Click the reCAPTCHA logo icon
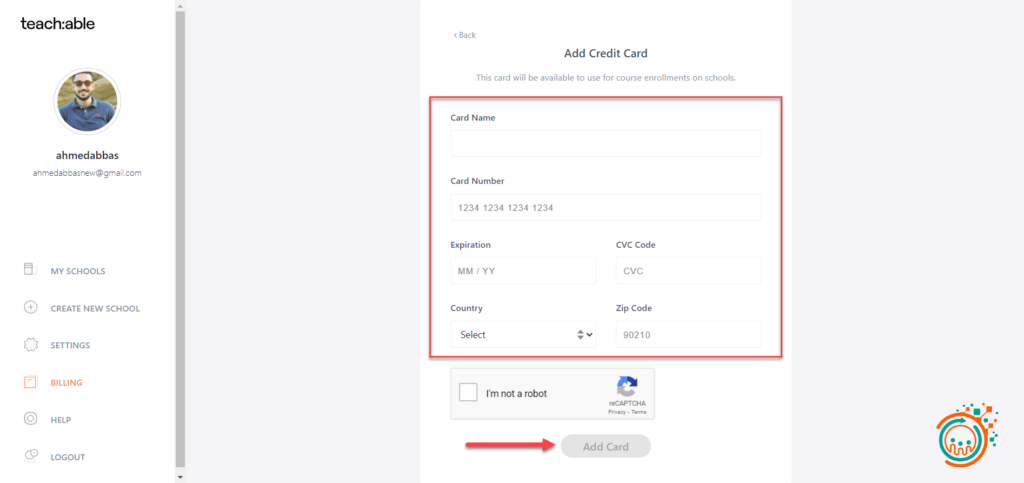1024x483 pixels. pos(627,387)
